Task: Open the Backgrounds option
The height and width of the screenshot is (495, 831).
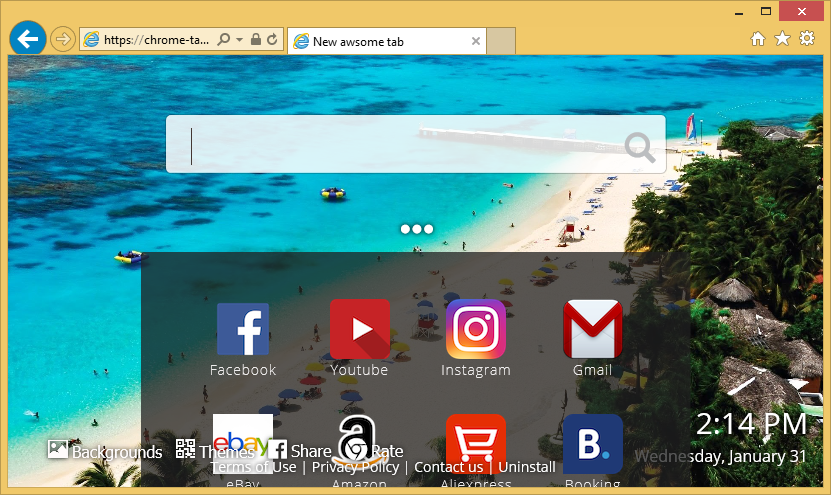Action: [105, 452]
